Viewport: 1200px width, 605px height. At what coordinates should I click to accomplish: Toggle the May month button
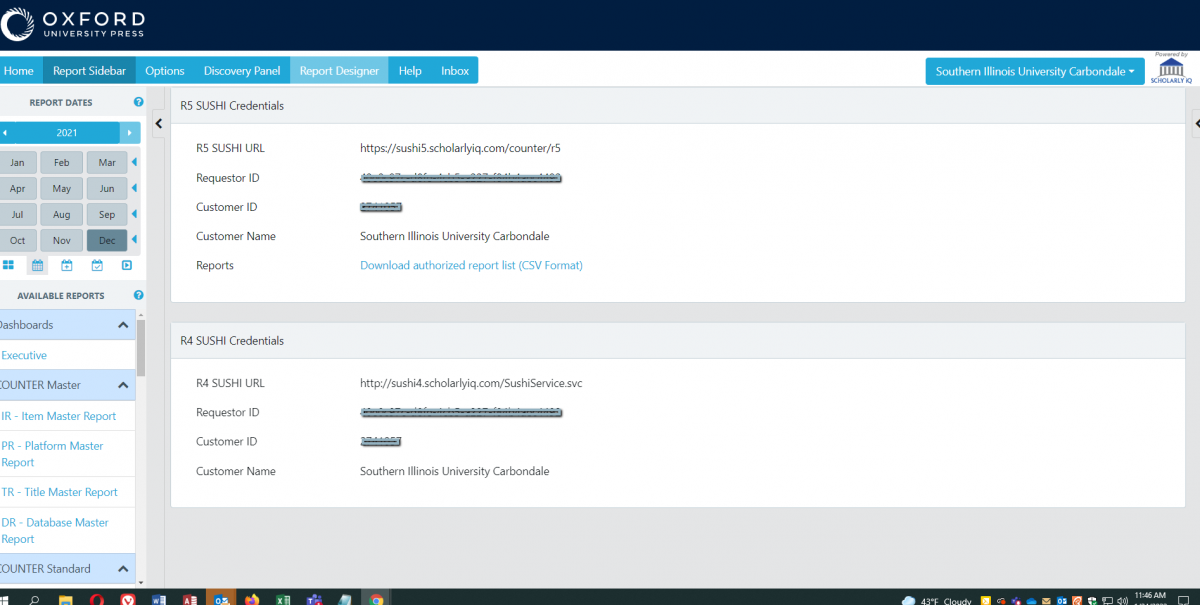(x=62, y=188)
